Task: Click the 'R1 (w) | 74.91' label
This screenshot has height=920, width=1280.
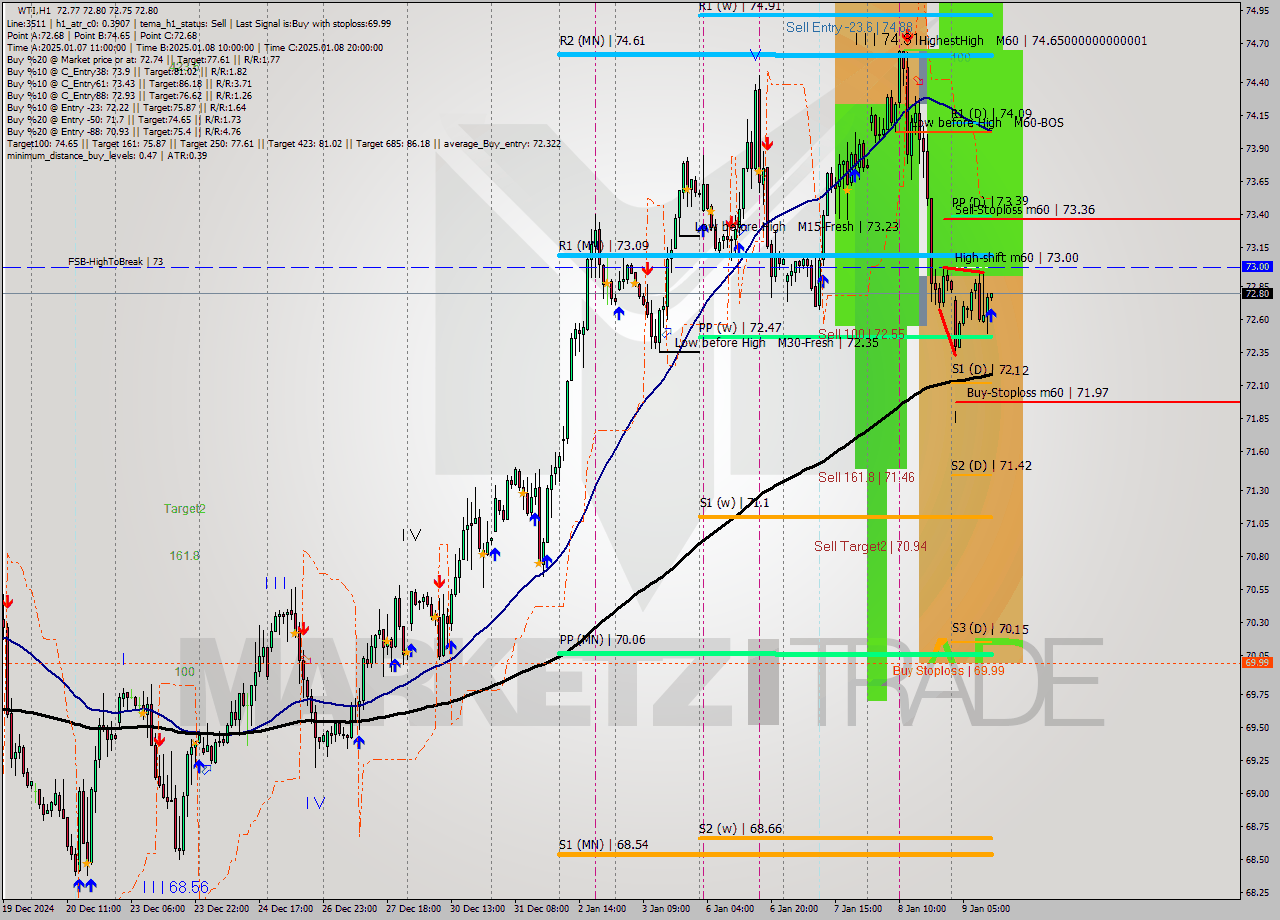Action: [740, 6]
